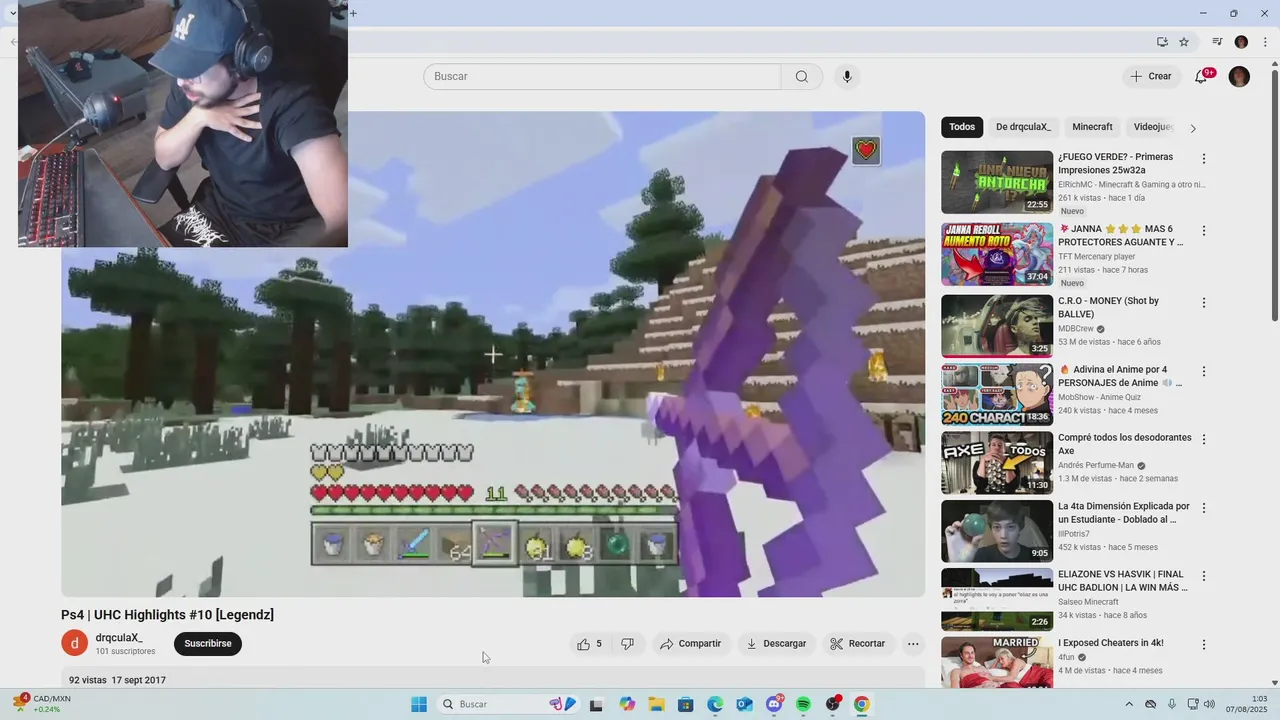Start voice search with the microphone icon
The image size is (1280, 720).
[847, 77]
